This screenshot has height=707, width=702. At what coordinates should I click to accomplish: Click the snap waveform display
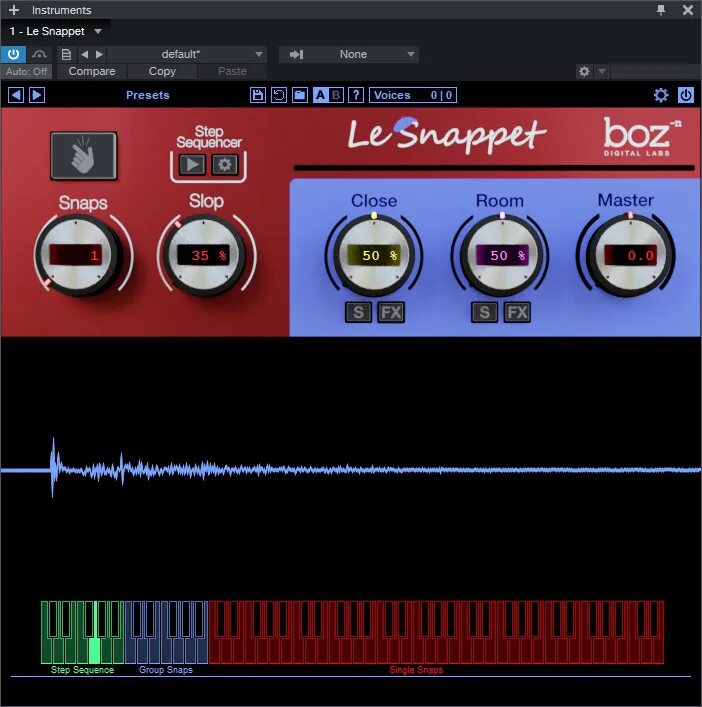coord(351,469)
